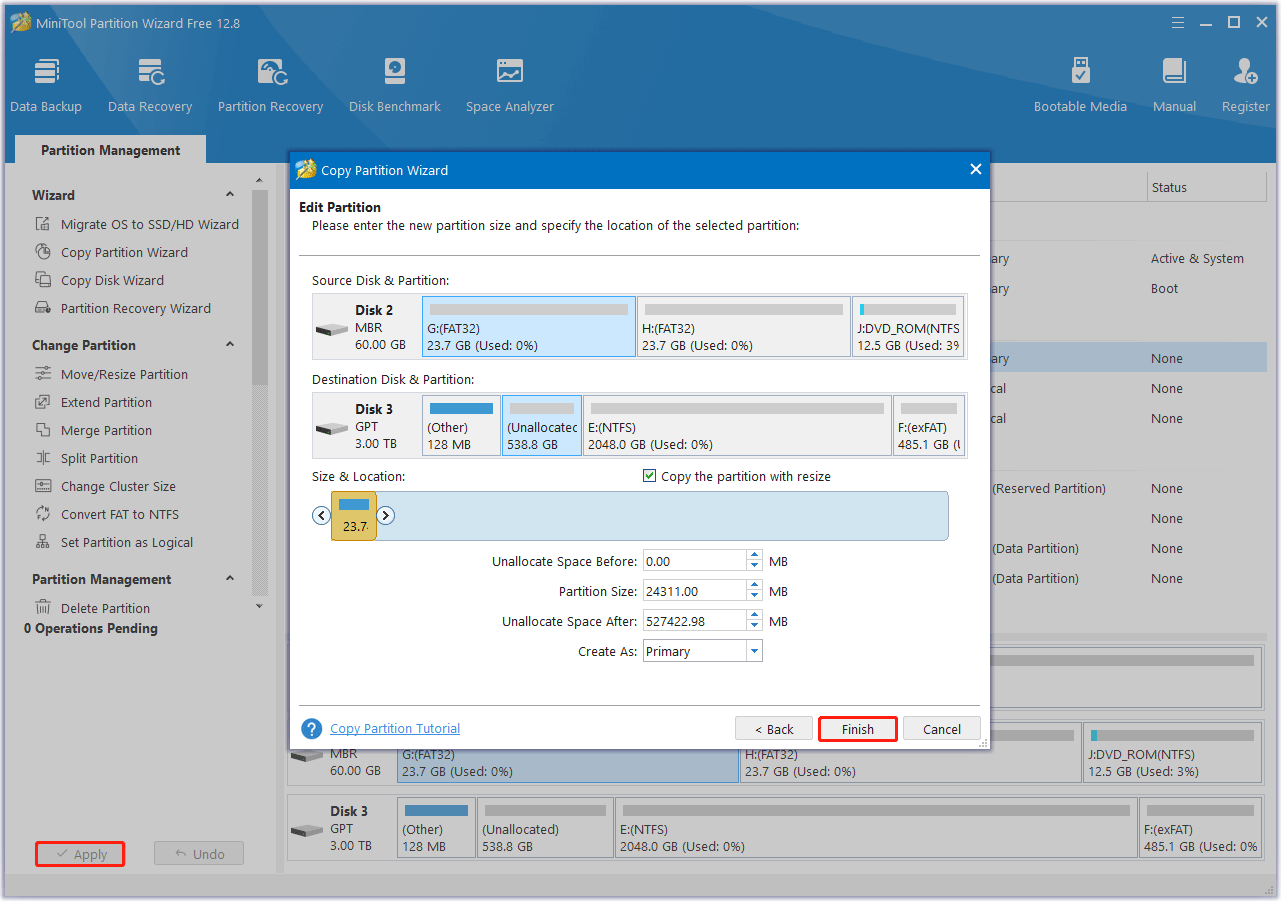Viewport: 1282px width, 903px height.
Task: Click the Move/Resize Partition icon
Action: [43, 374]
